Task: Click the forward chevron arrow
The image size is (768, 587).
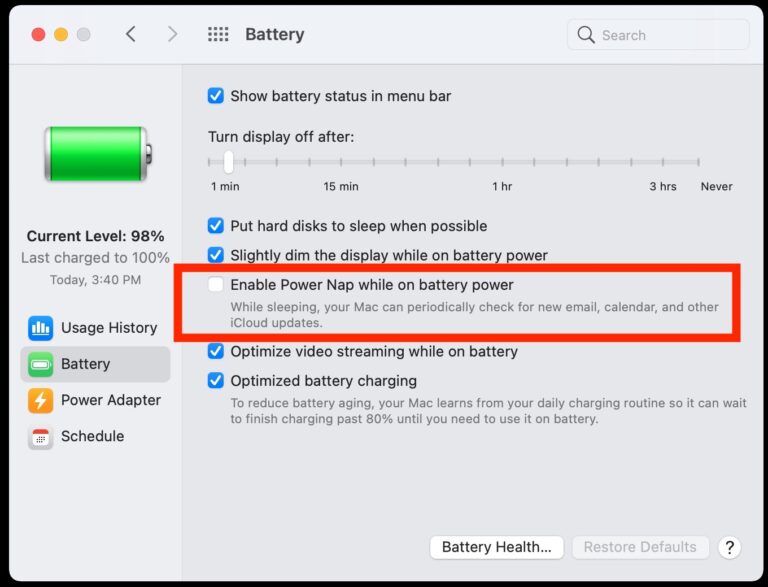Action: pyautogui.click(x=172, y=34)
